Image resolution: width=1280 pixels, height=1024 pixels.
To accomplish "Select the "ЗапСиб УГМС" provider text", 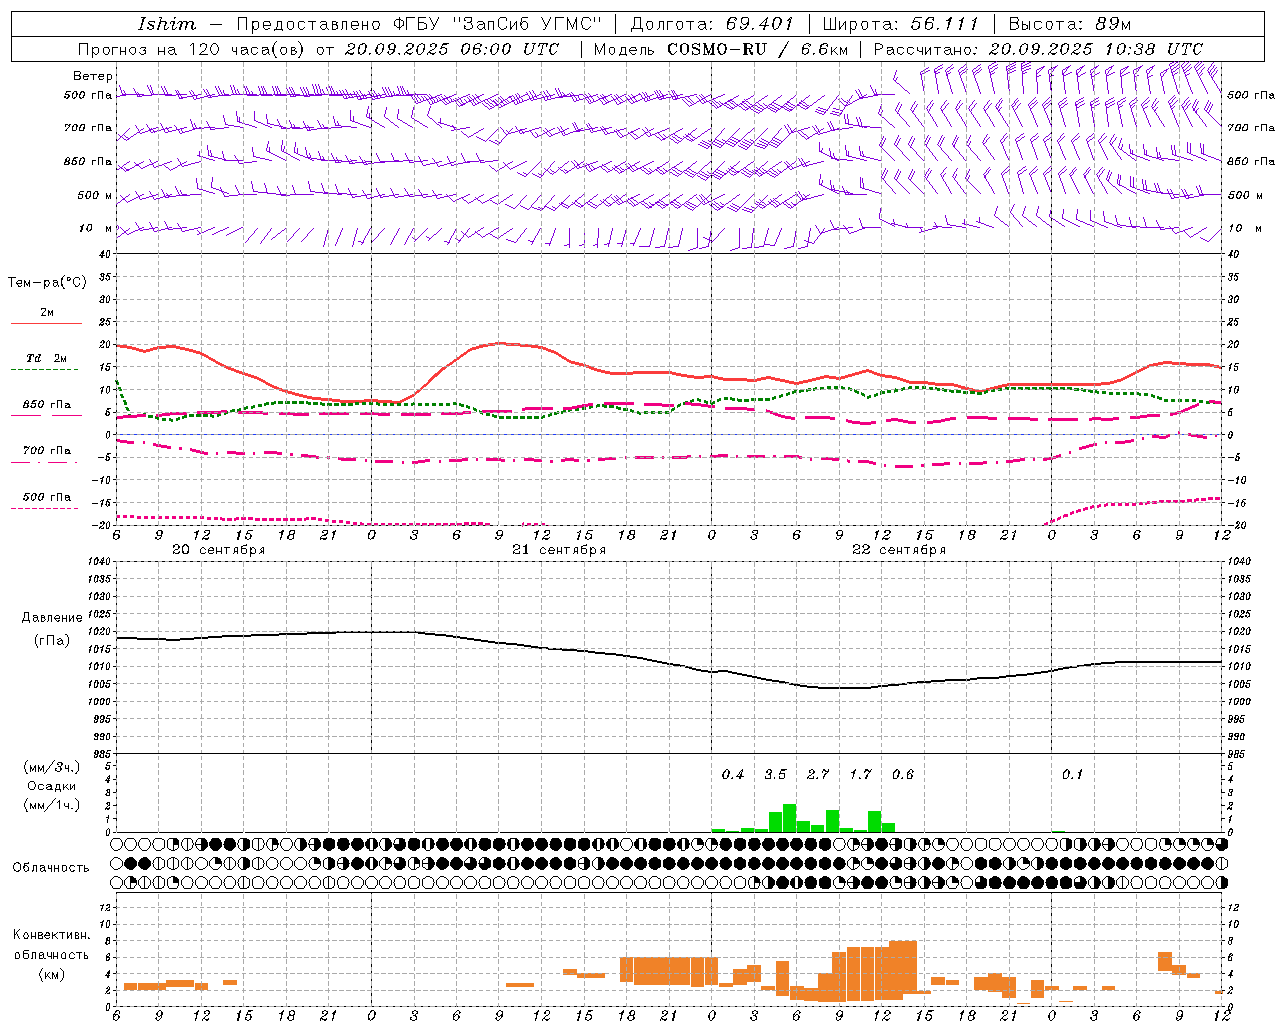I will click(527, 24).
